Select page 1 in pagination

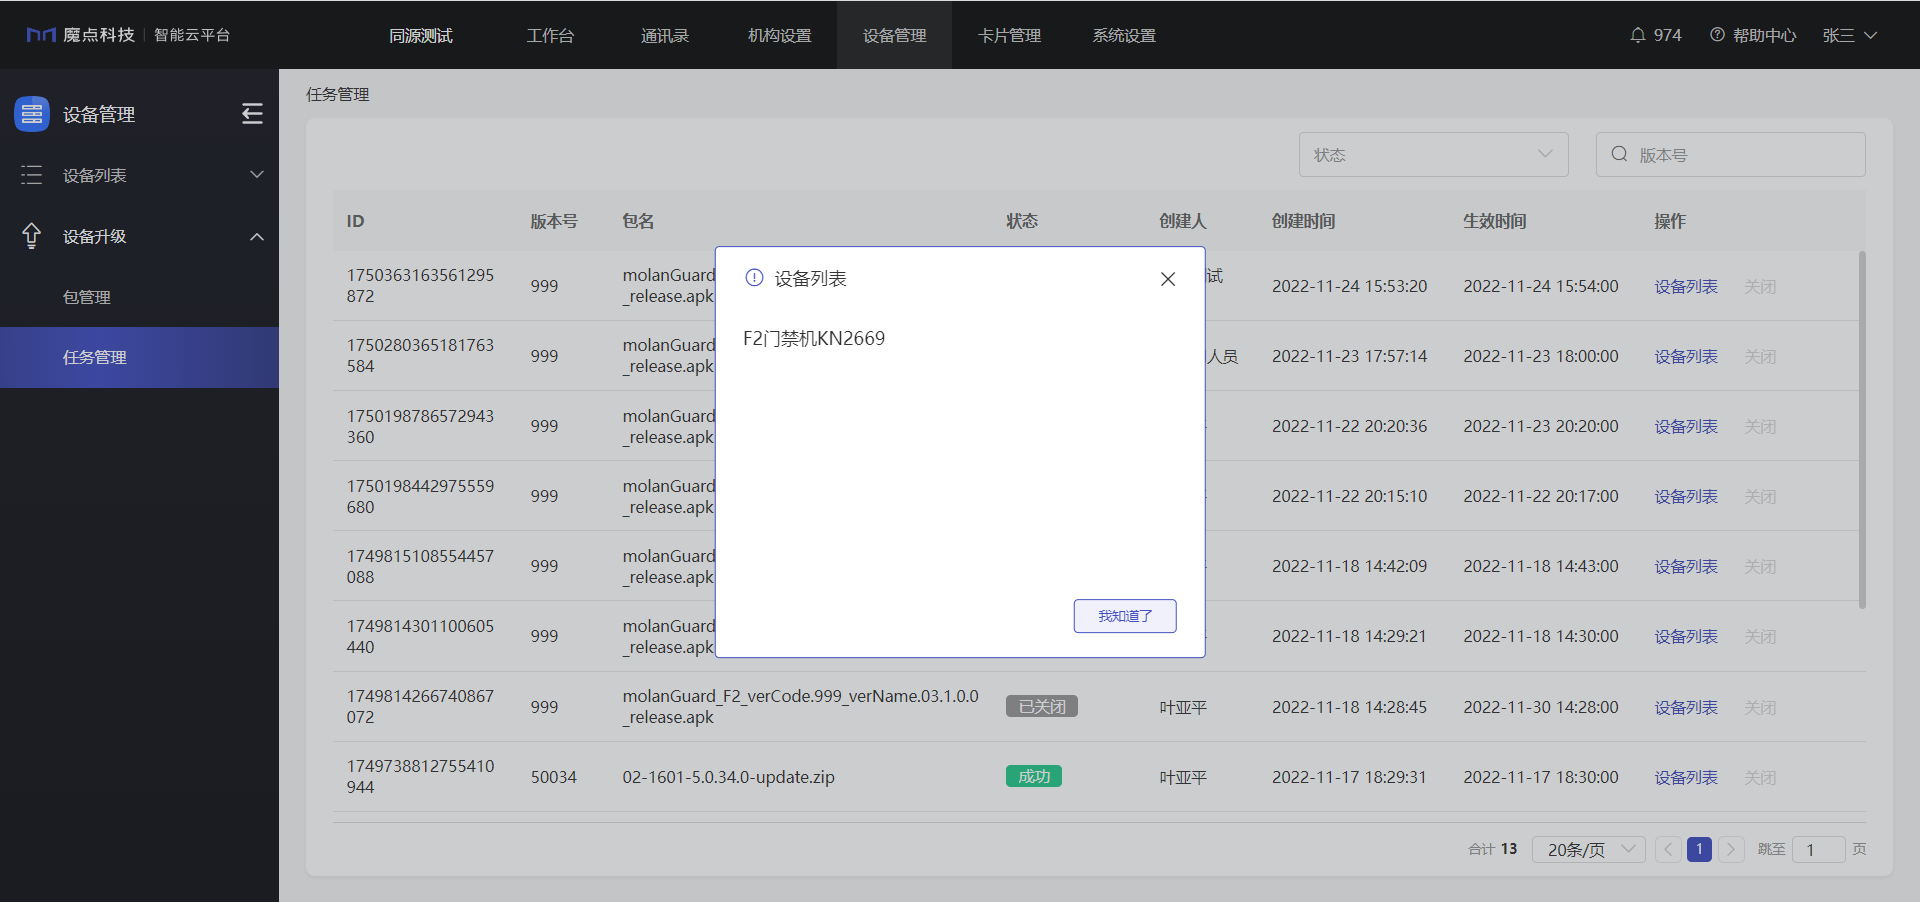(1699, 849)
